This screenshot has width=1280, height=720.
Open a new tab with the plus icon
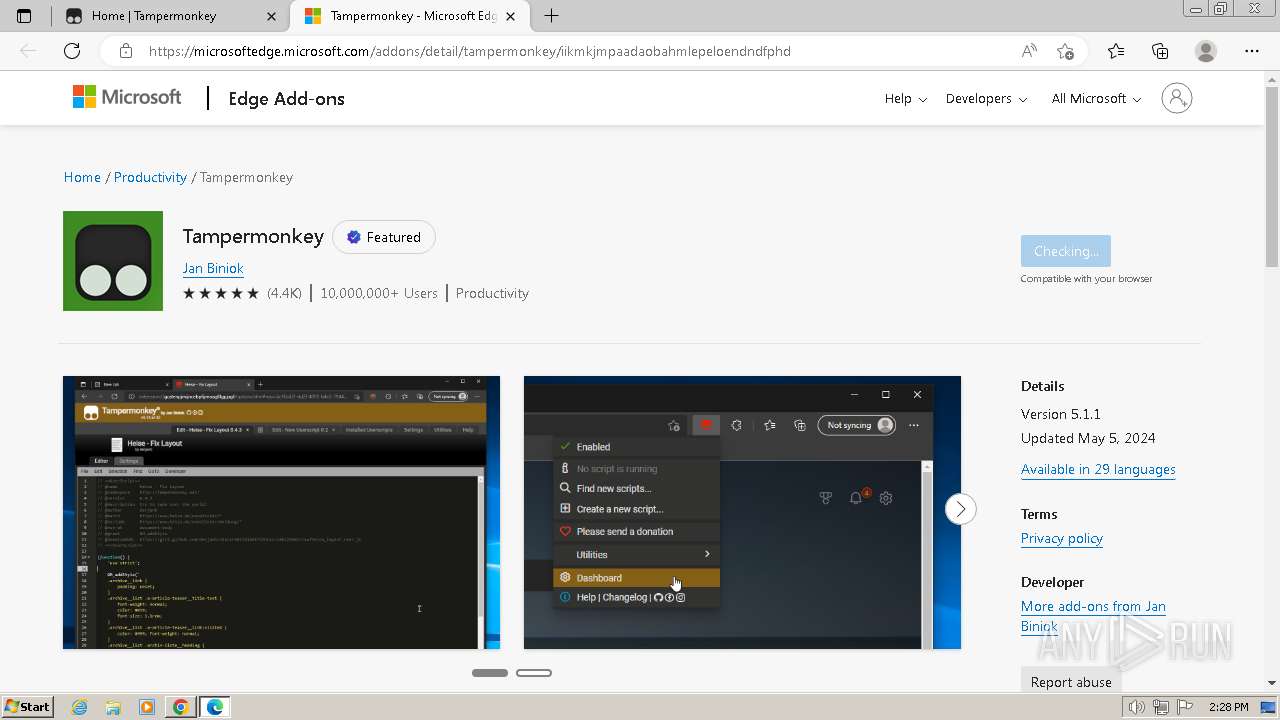point(551,16)
